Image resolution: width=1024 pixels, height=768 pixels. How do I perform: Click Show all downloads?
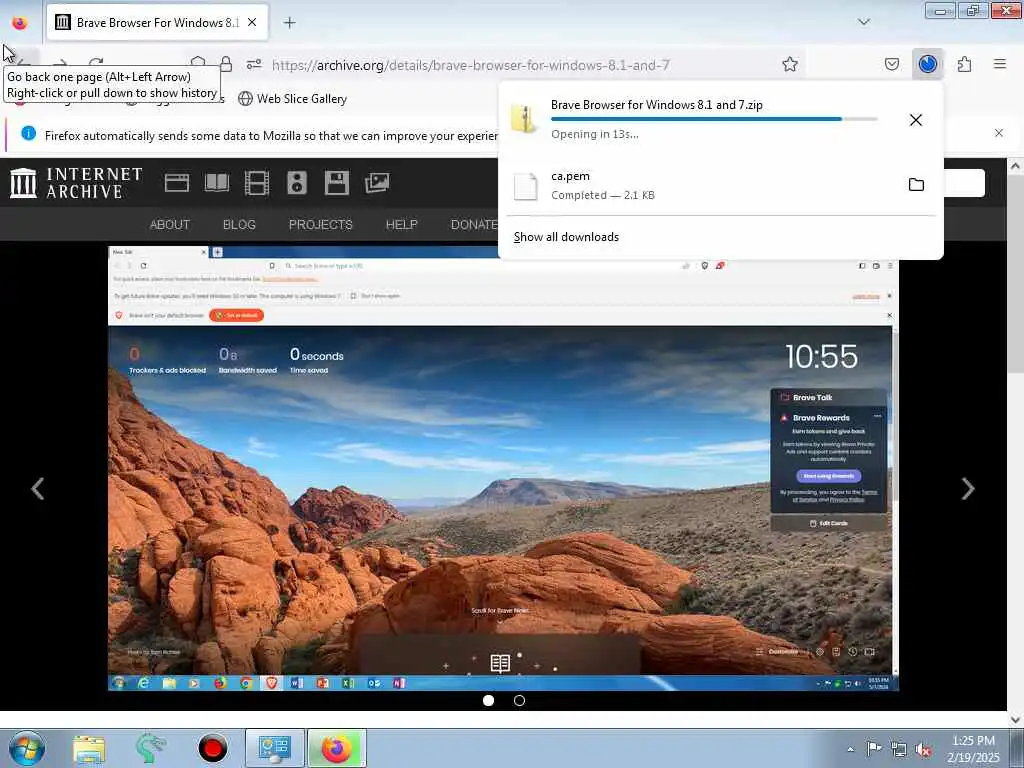tap(566, 237)
